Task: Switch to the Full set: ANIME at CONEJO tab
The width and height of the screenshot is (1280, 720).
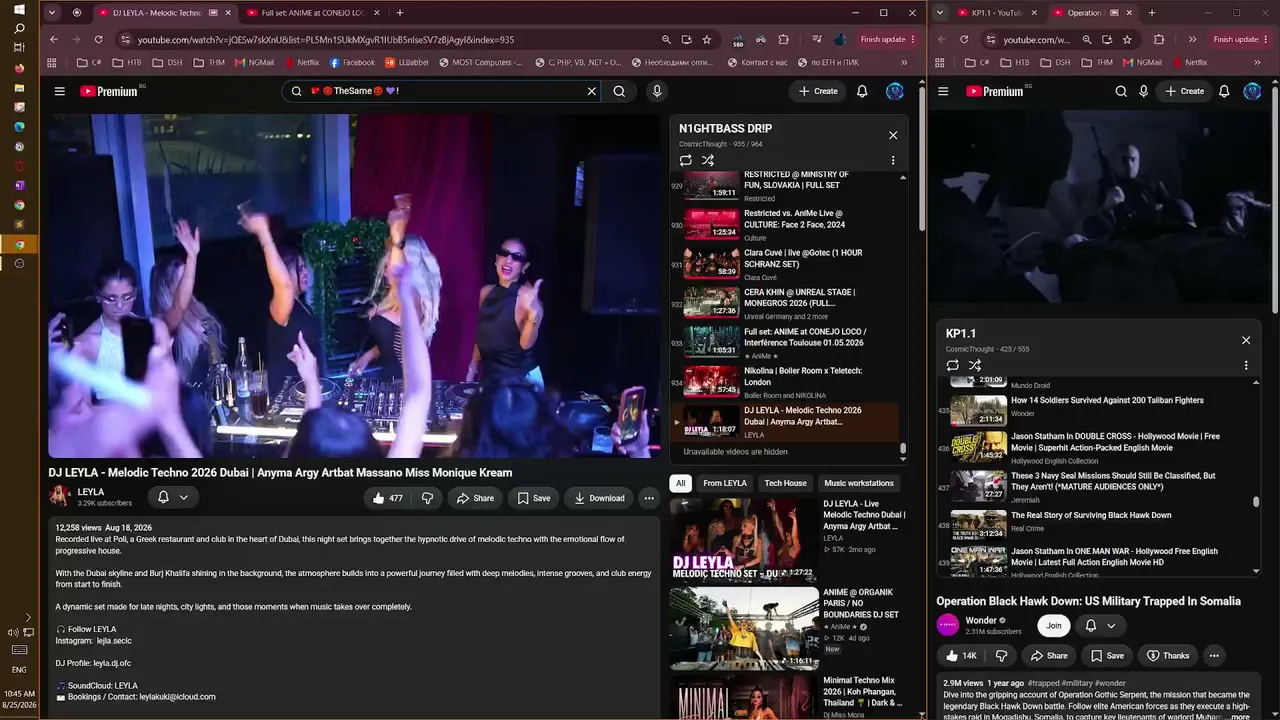Action: [x=315, y=13]
